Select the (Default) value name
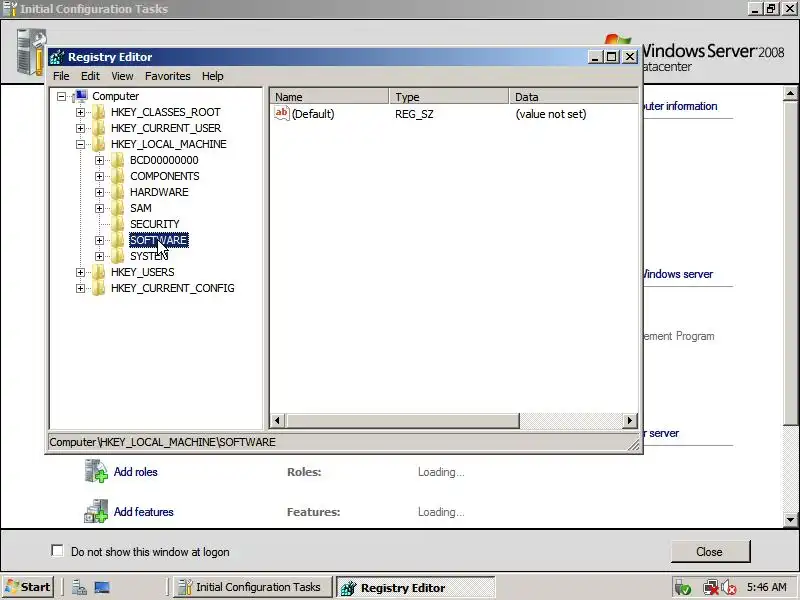800x600 pixels. pyautogui.click(x=313, y=114)
